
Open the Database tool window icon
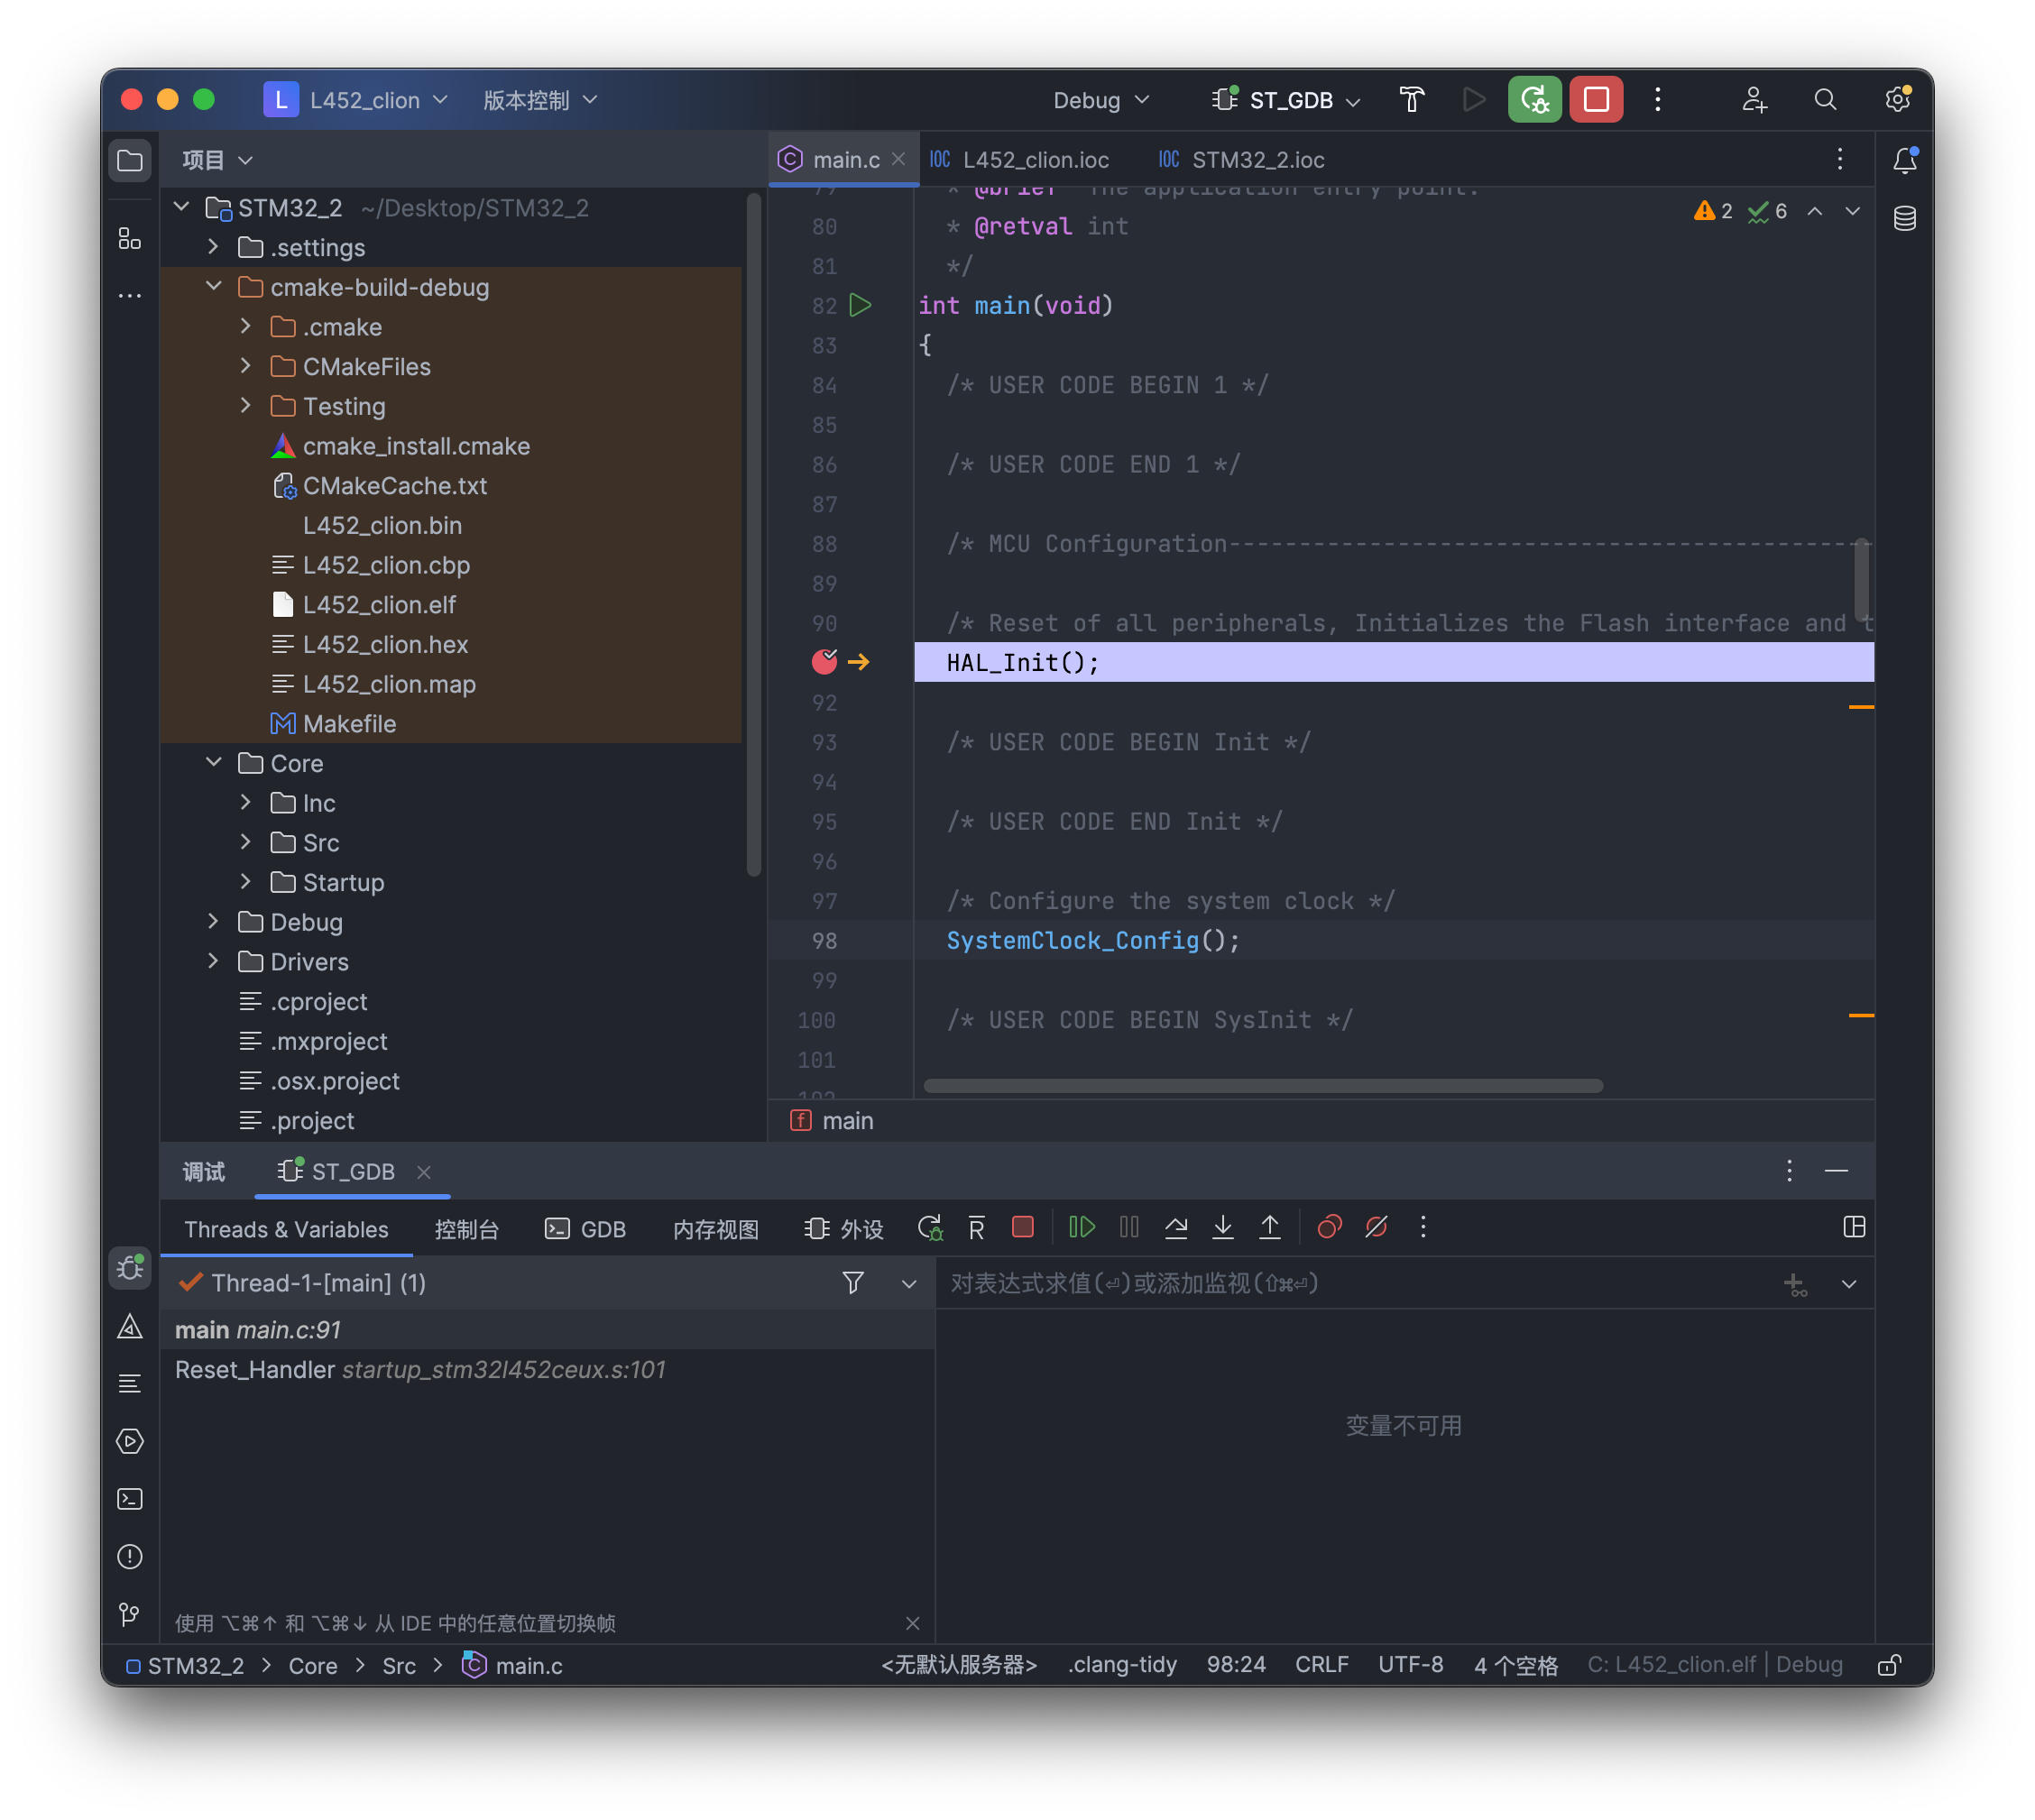pos(1904,218)
